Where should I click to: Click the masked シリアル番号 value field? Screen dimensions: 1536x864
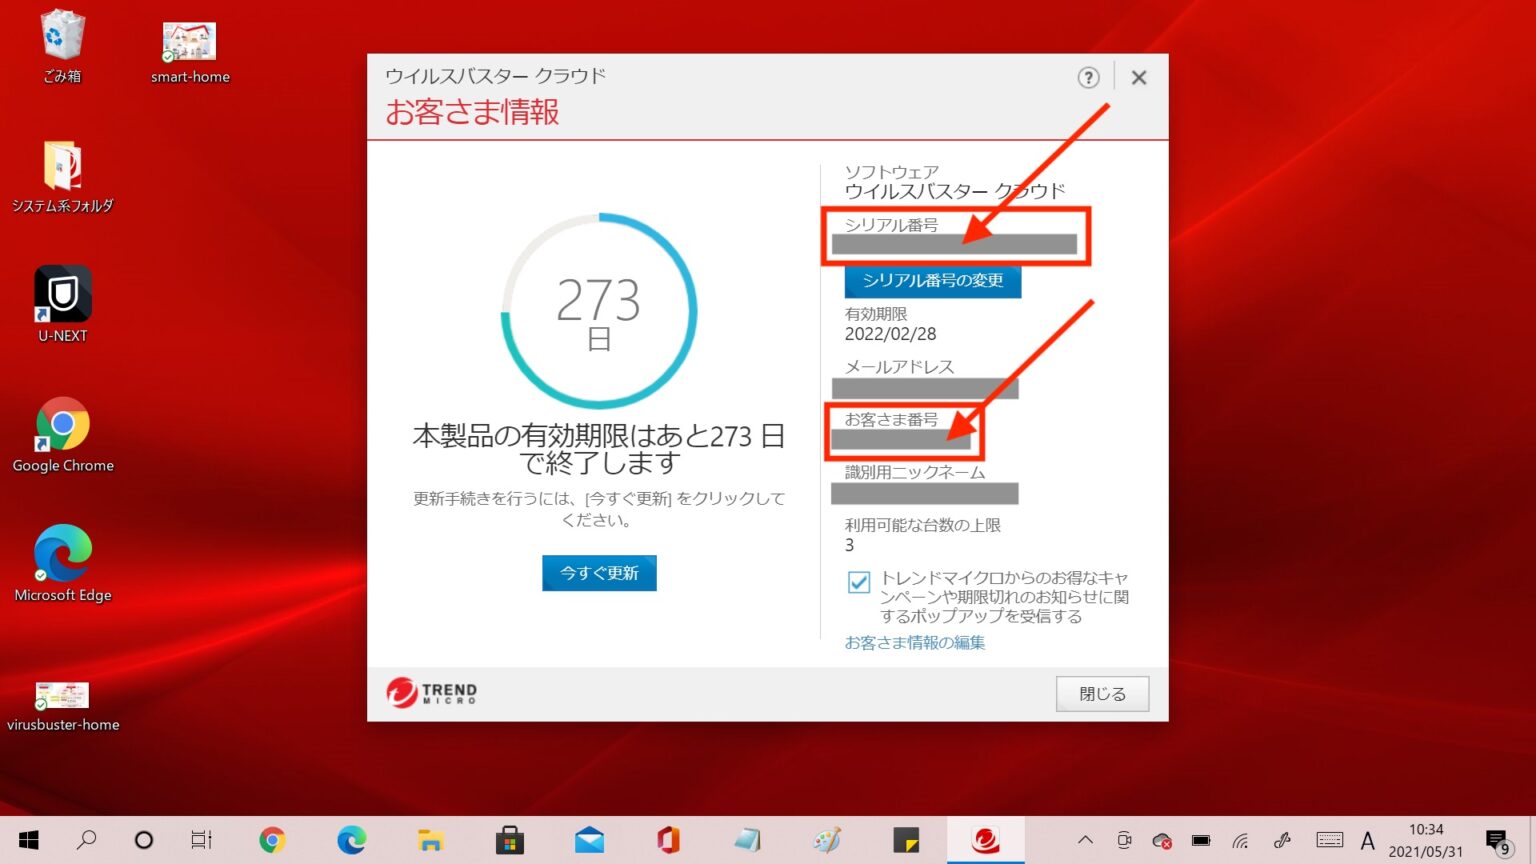coord(954,245)
